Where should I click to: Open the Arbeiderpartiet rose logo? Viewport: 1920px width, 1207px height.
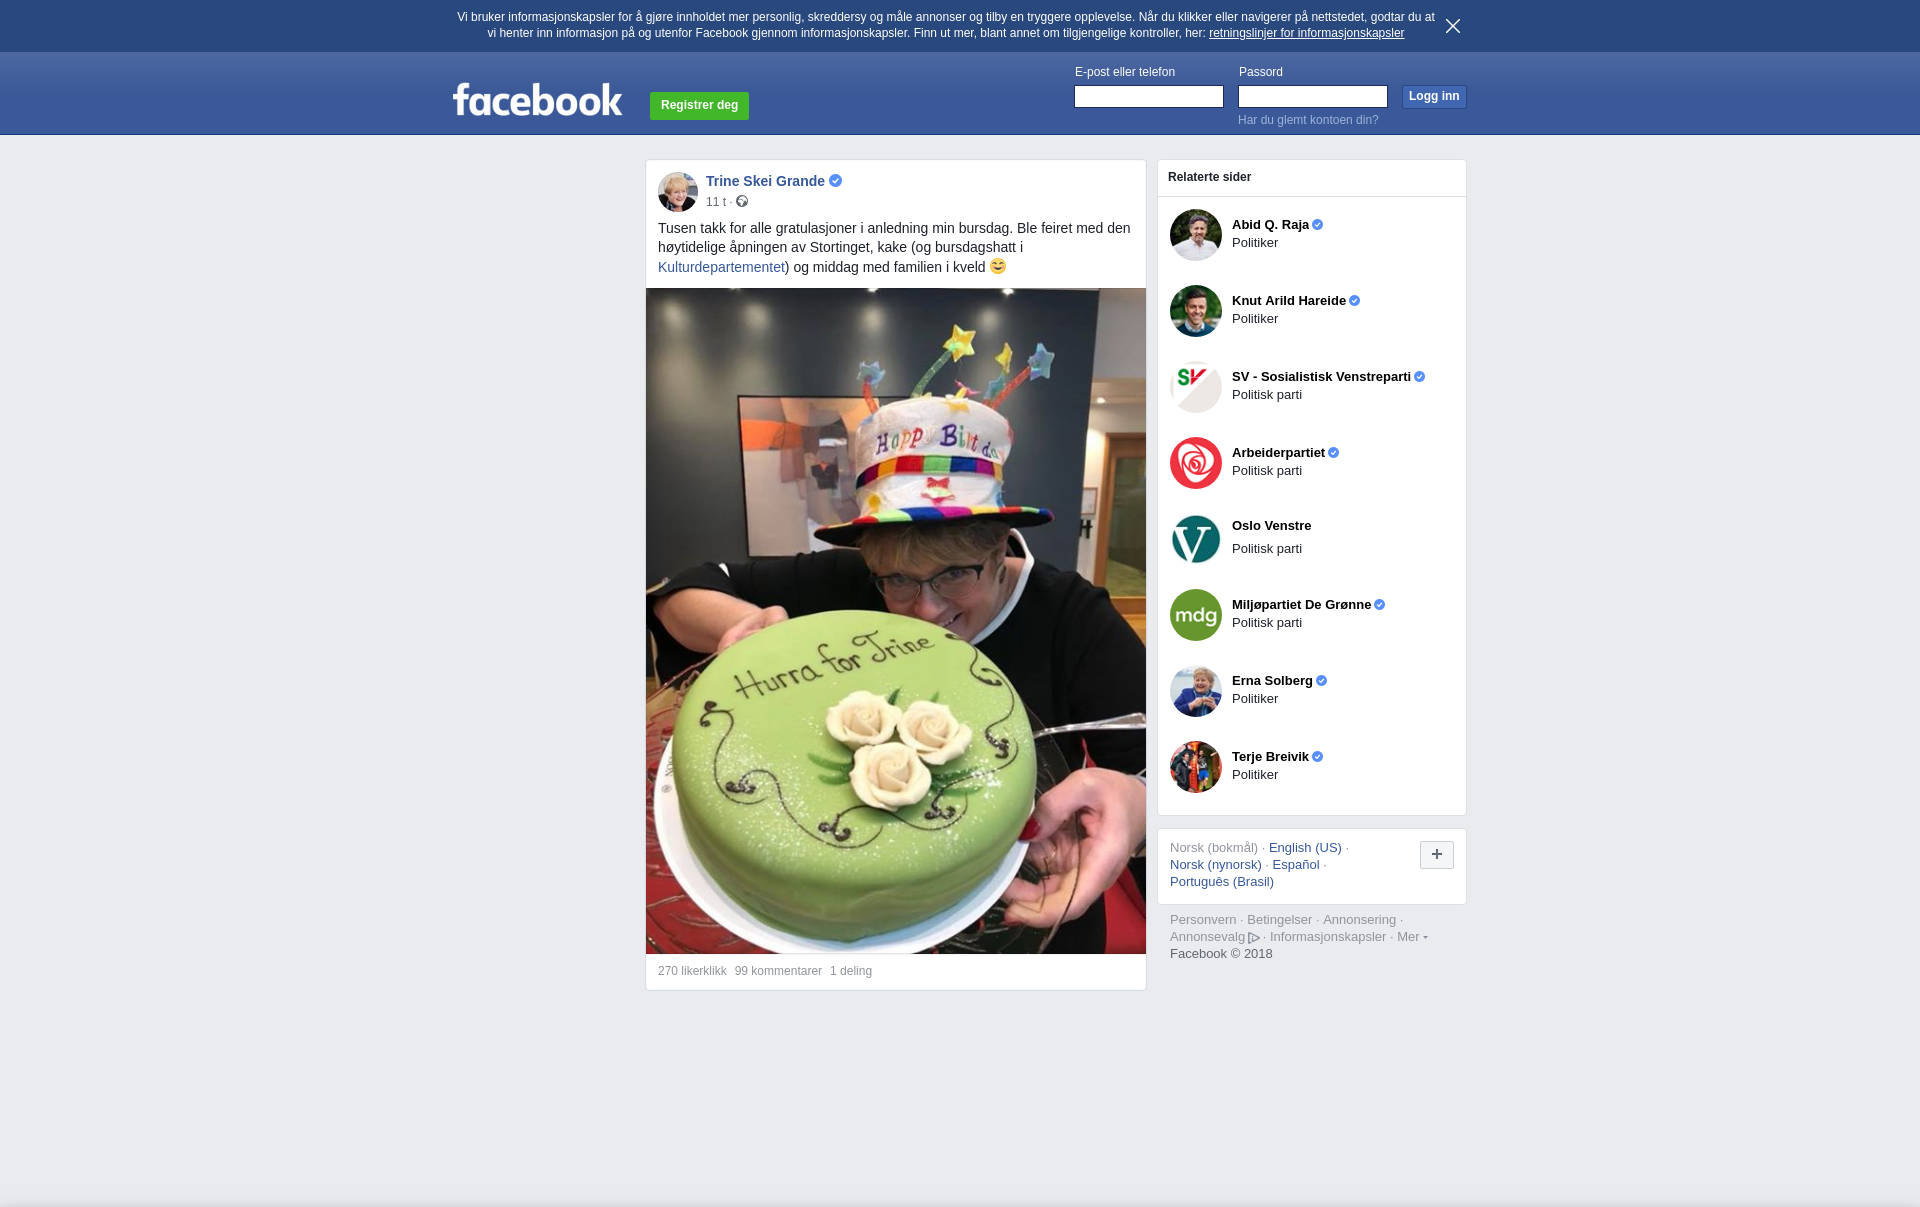click(1196, 463)
